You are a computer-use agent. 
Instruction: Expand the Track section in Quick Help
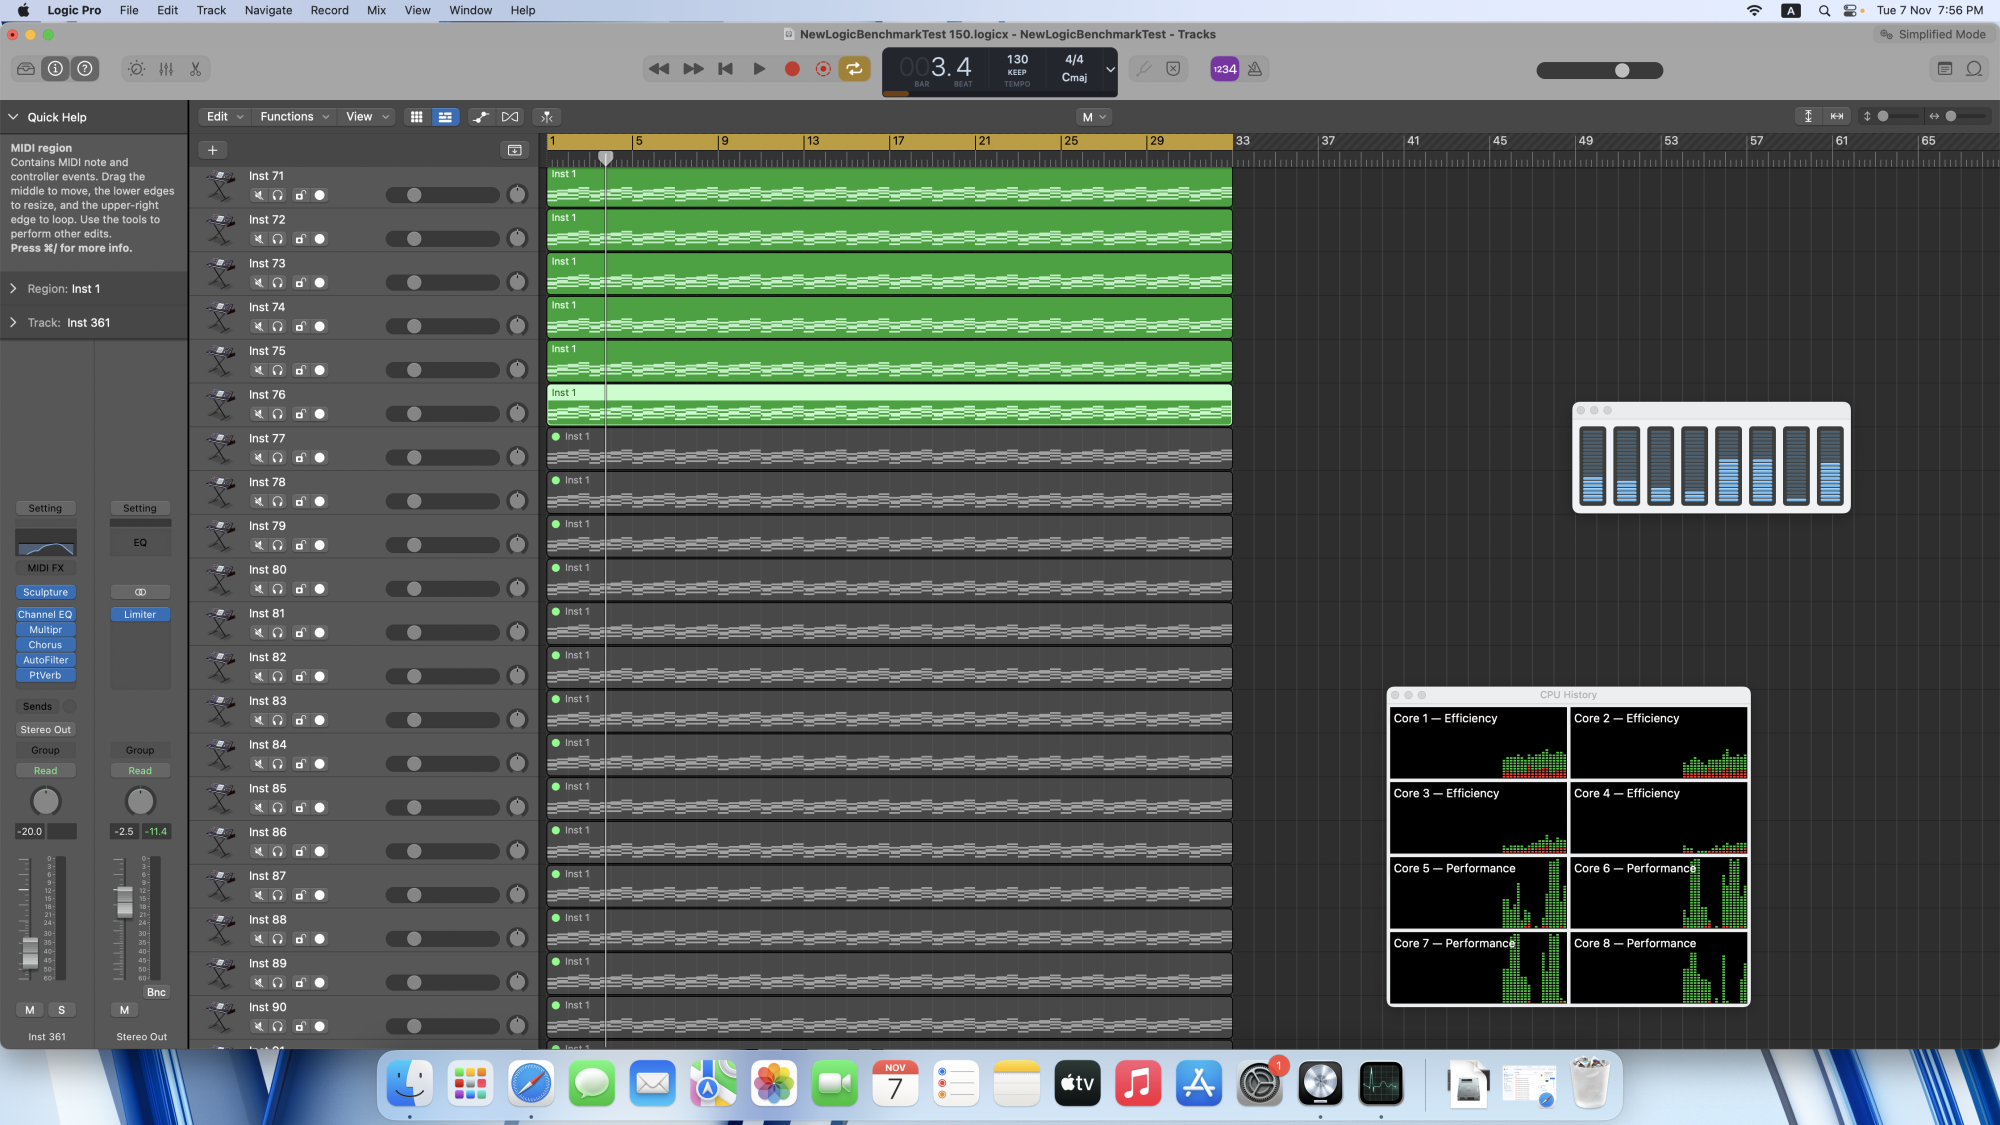click(x=14, y=321)
